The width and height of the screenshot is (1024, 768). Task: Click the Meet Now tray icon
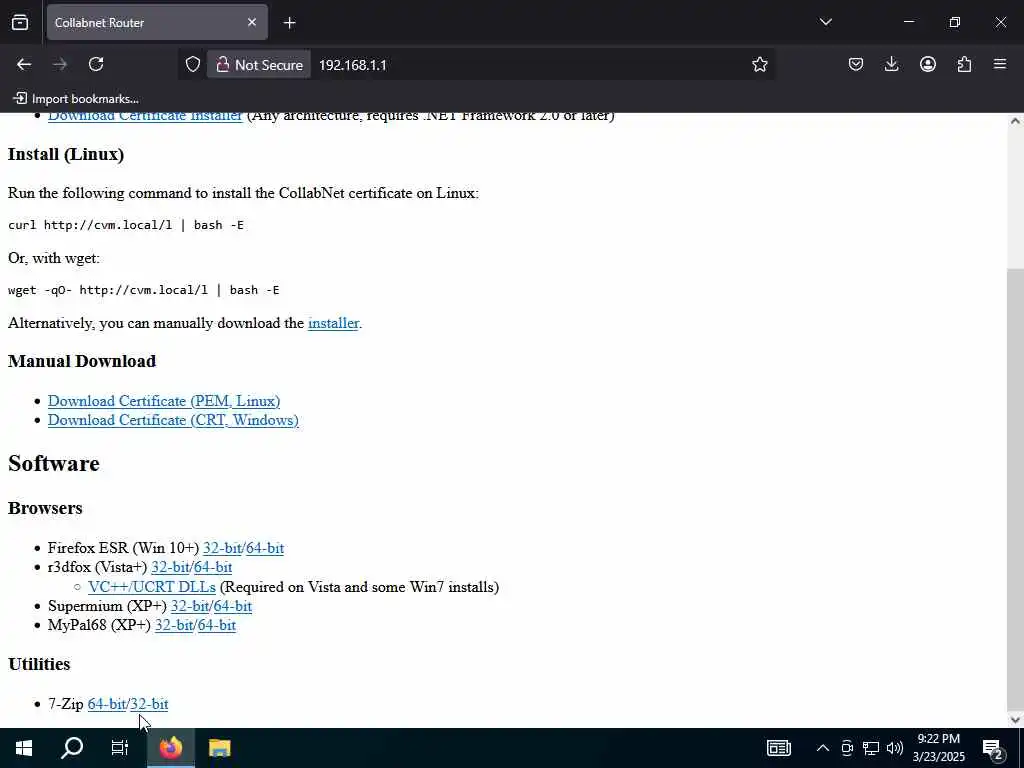(847, 748)
